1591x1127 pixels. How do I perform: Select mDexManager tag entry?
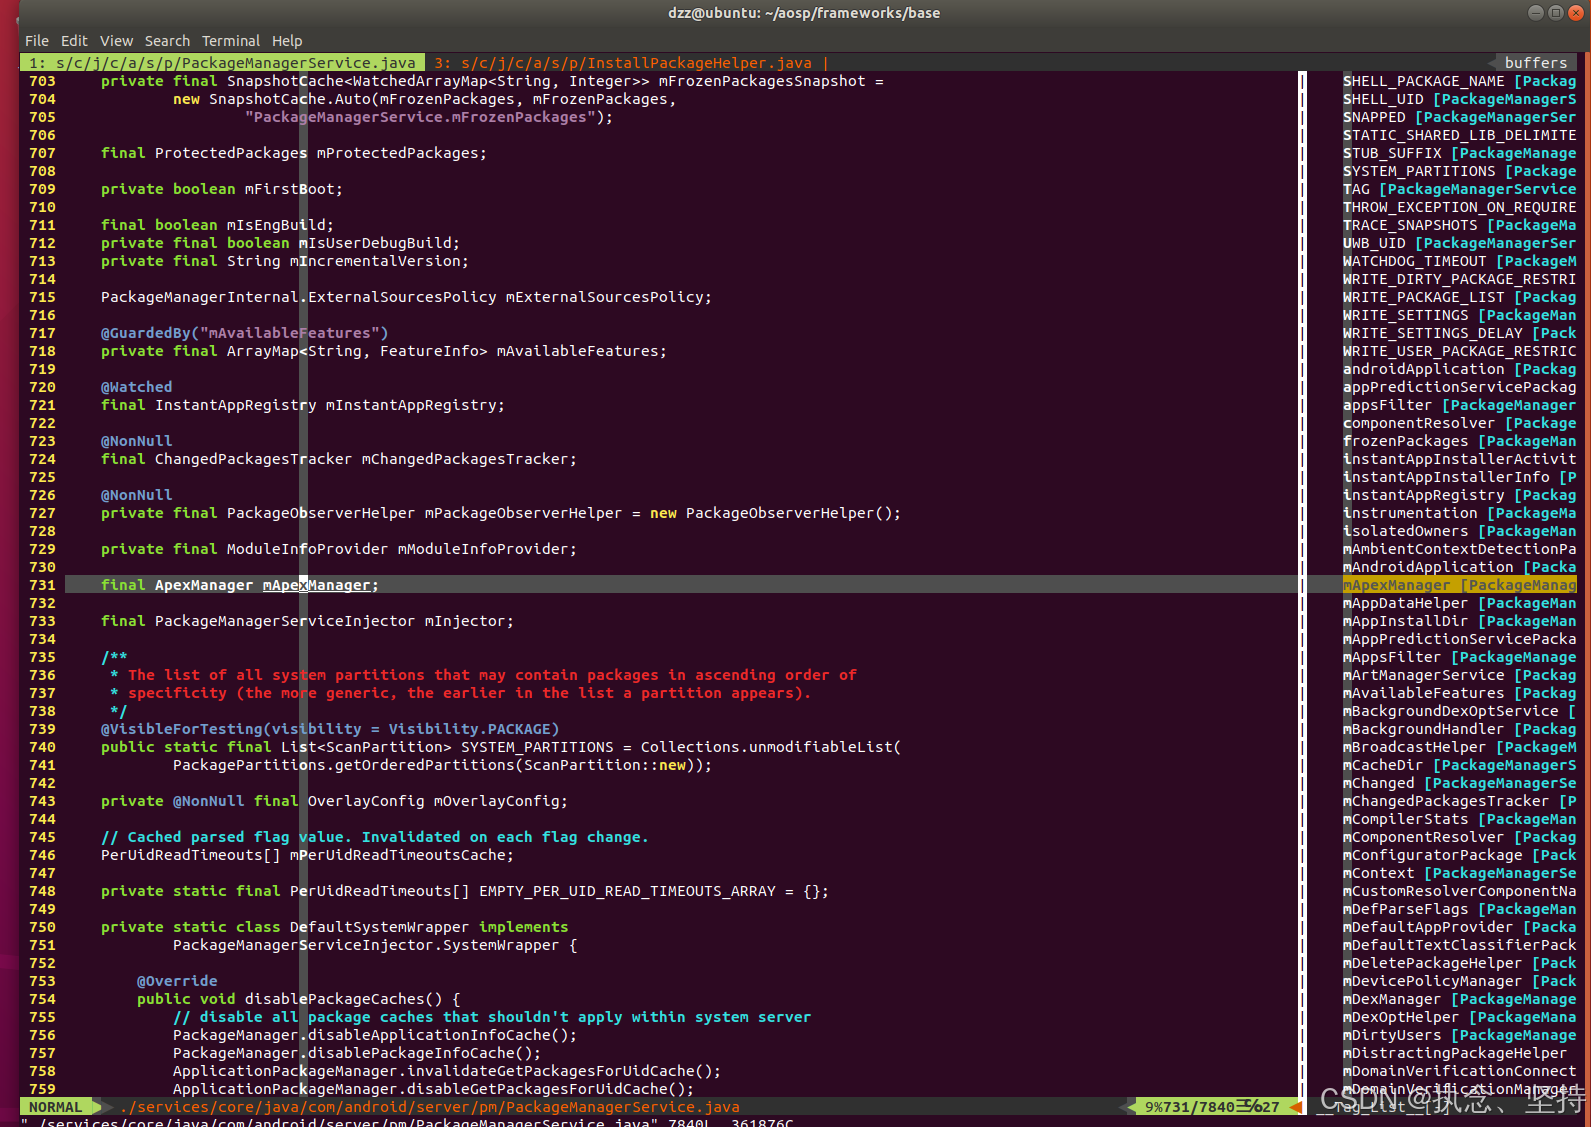(1459, 999)
